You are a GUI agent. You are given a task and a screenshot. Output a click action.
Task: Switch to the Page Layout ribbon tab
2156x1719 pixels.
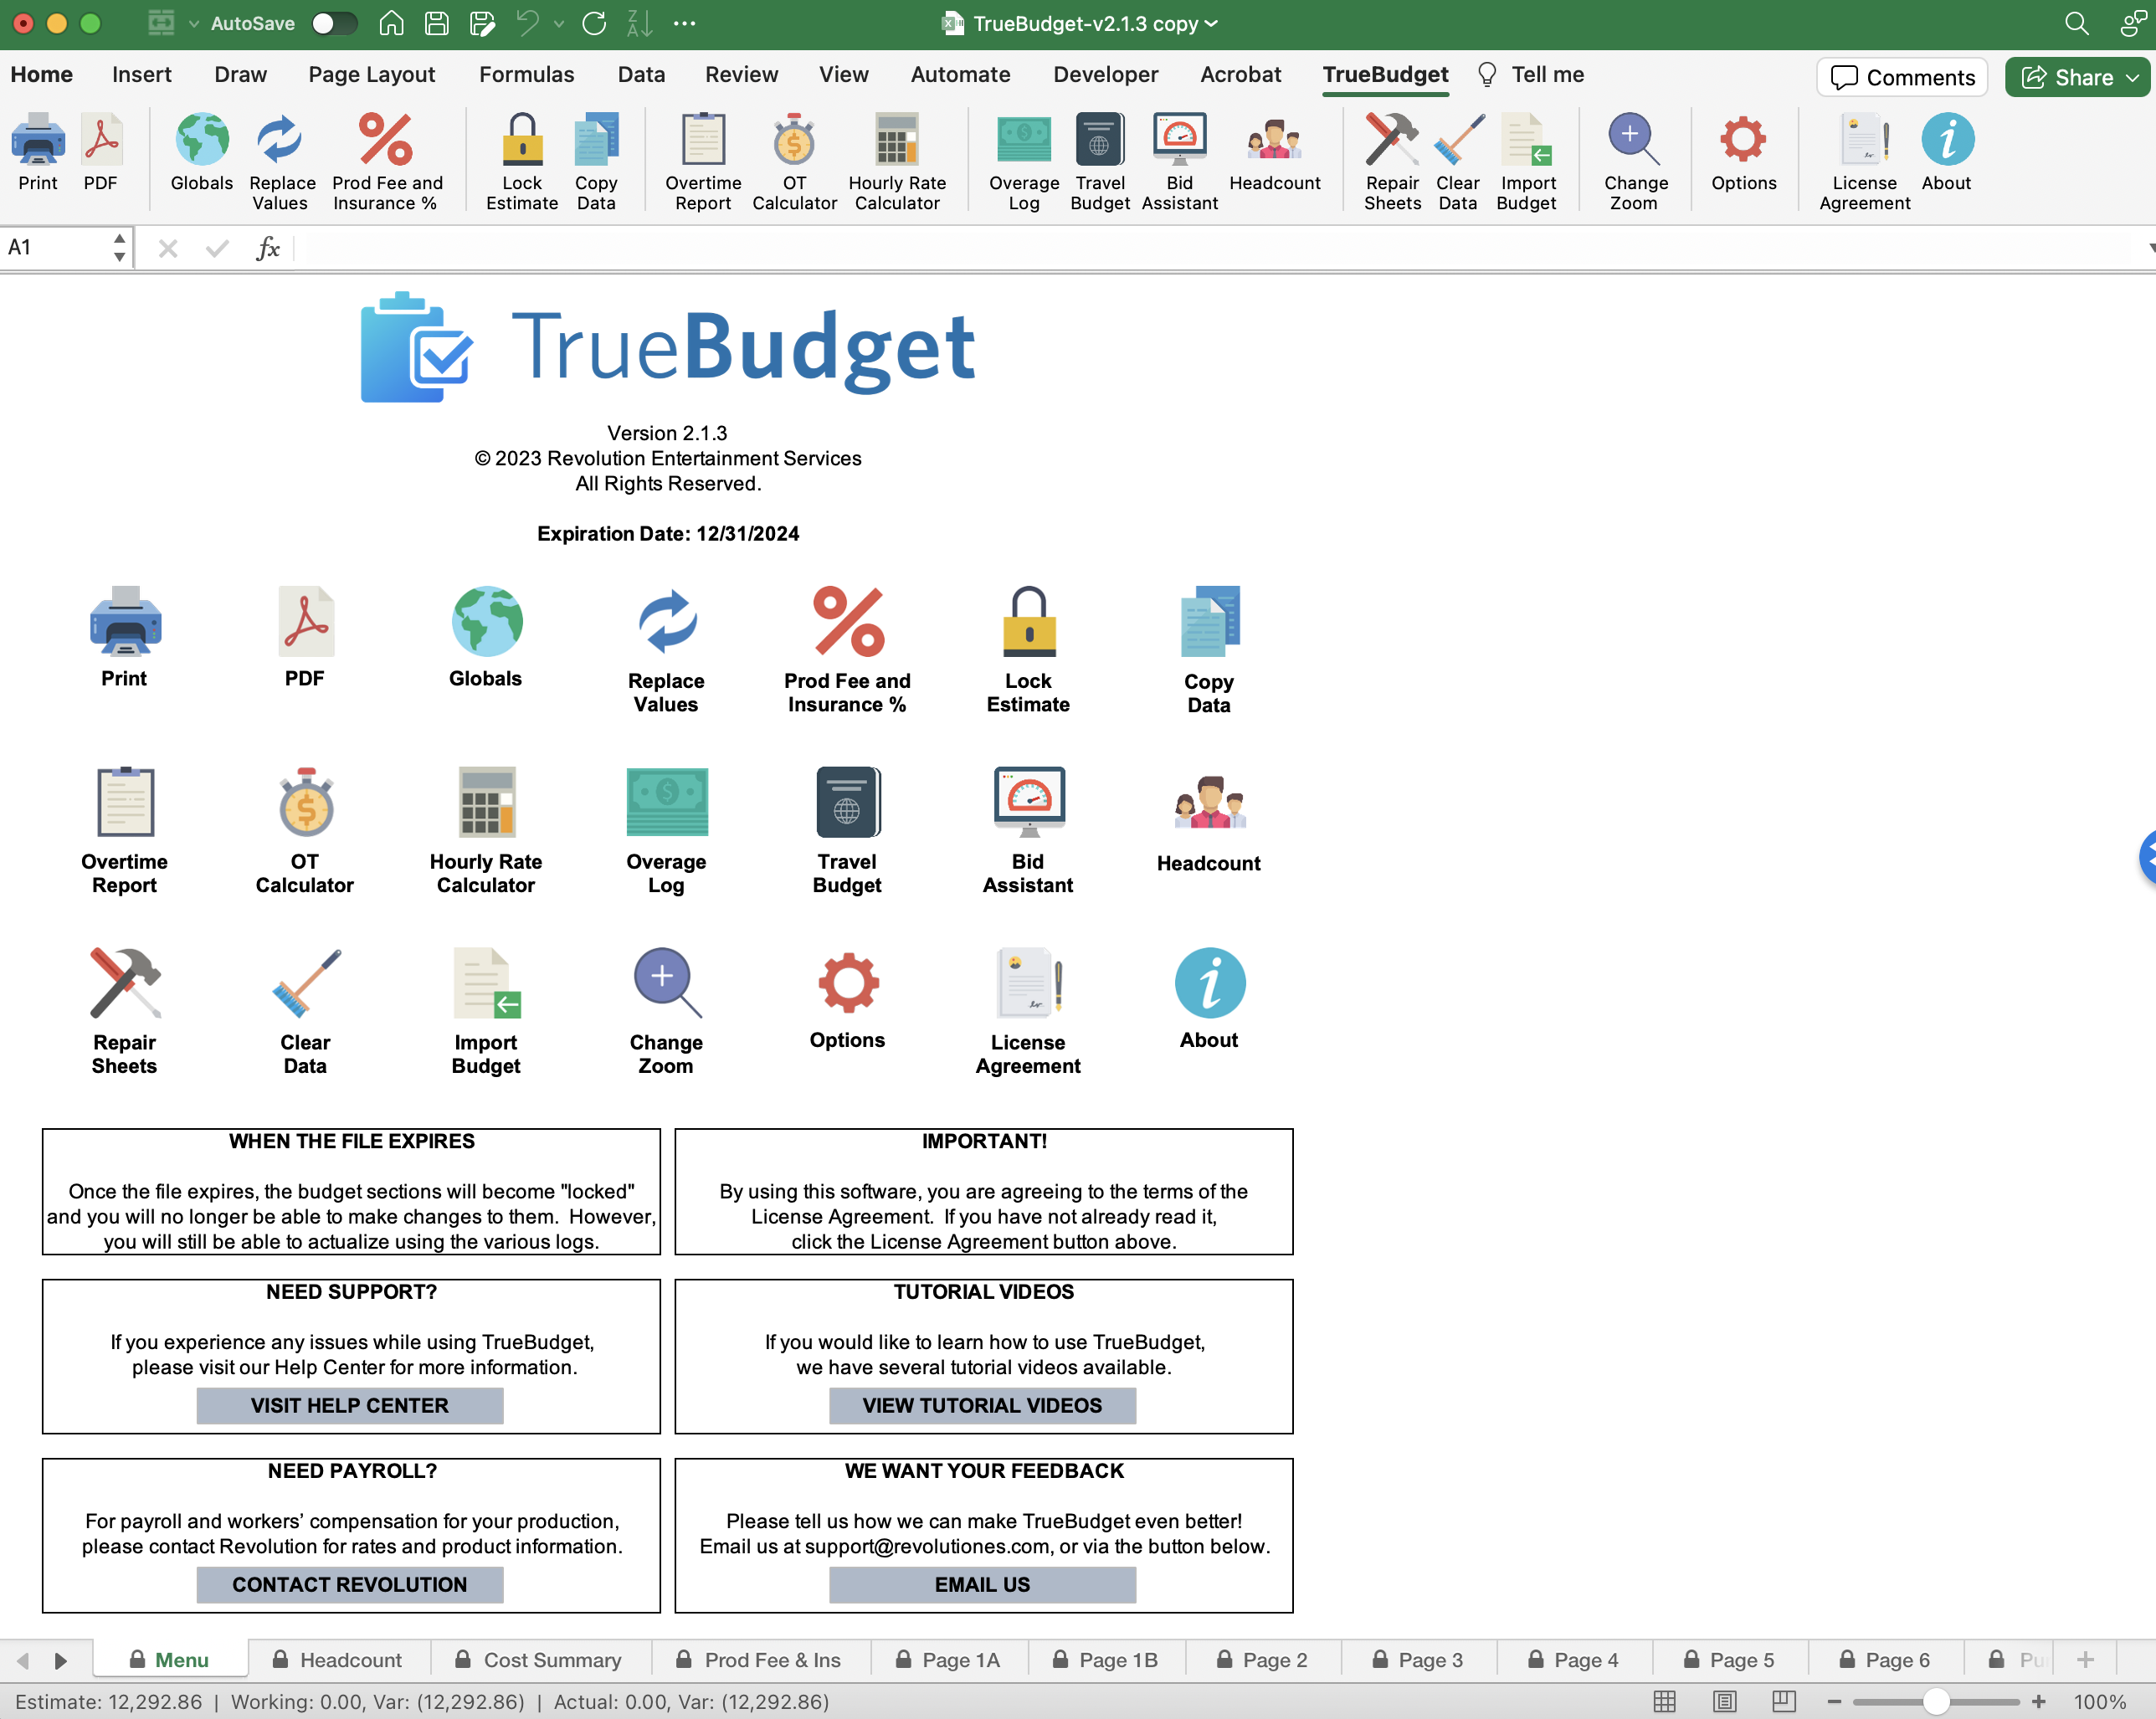coord(372,74)
